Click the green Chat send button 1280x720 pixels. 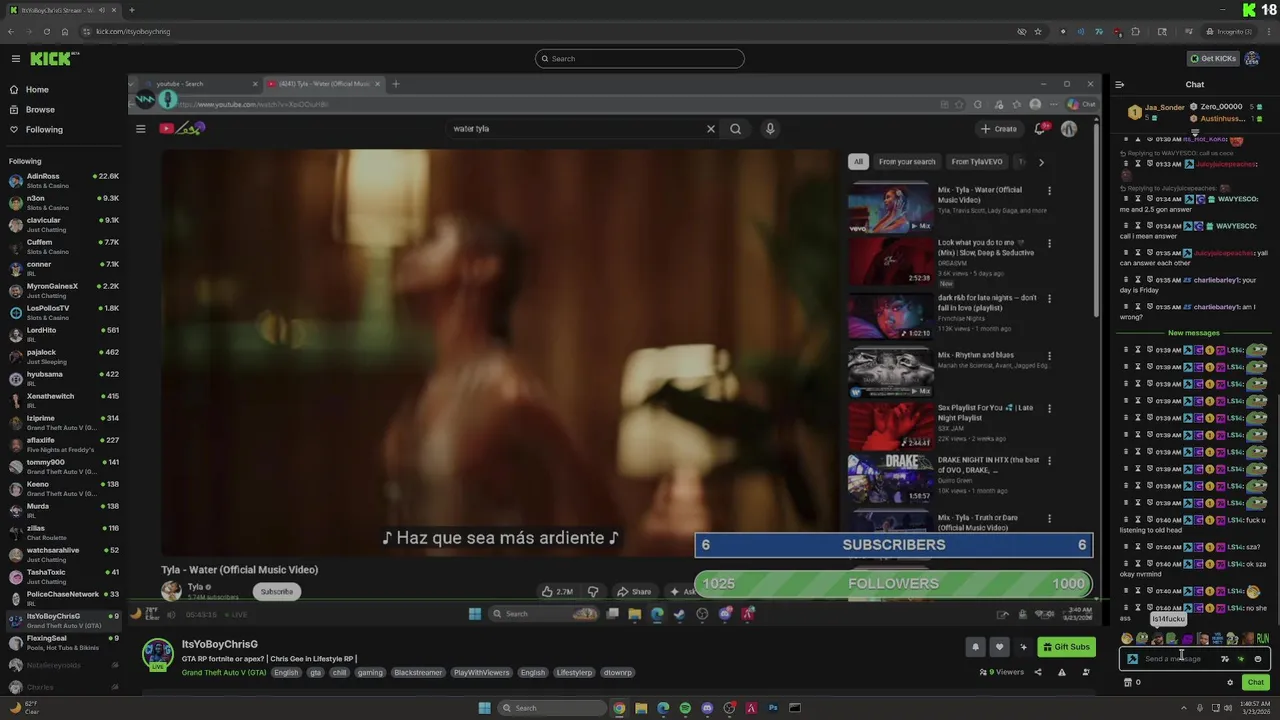[1256, 682]
